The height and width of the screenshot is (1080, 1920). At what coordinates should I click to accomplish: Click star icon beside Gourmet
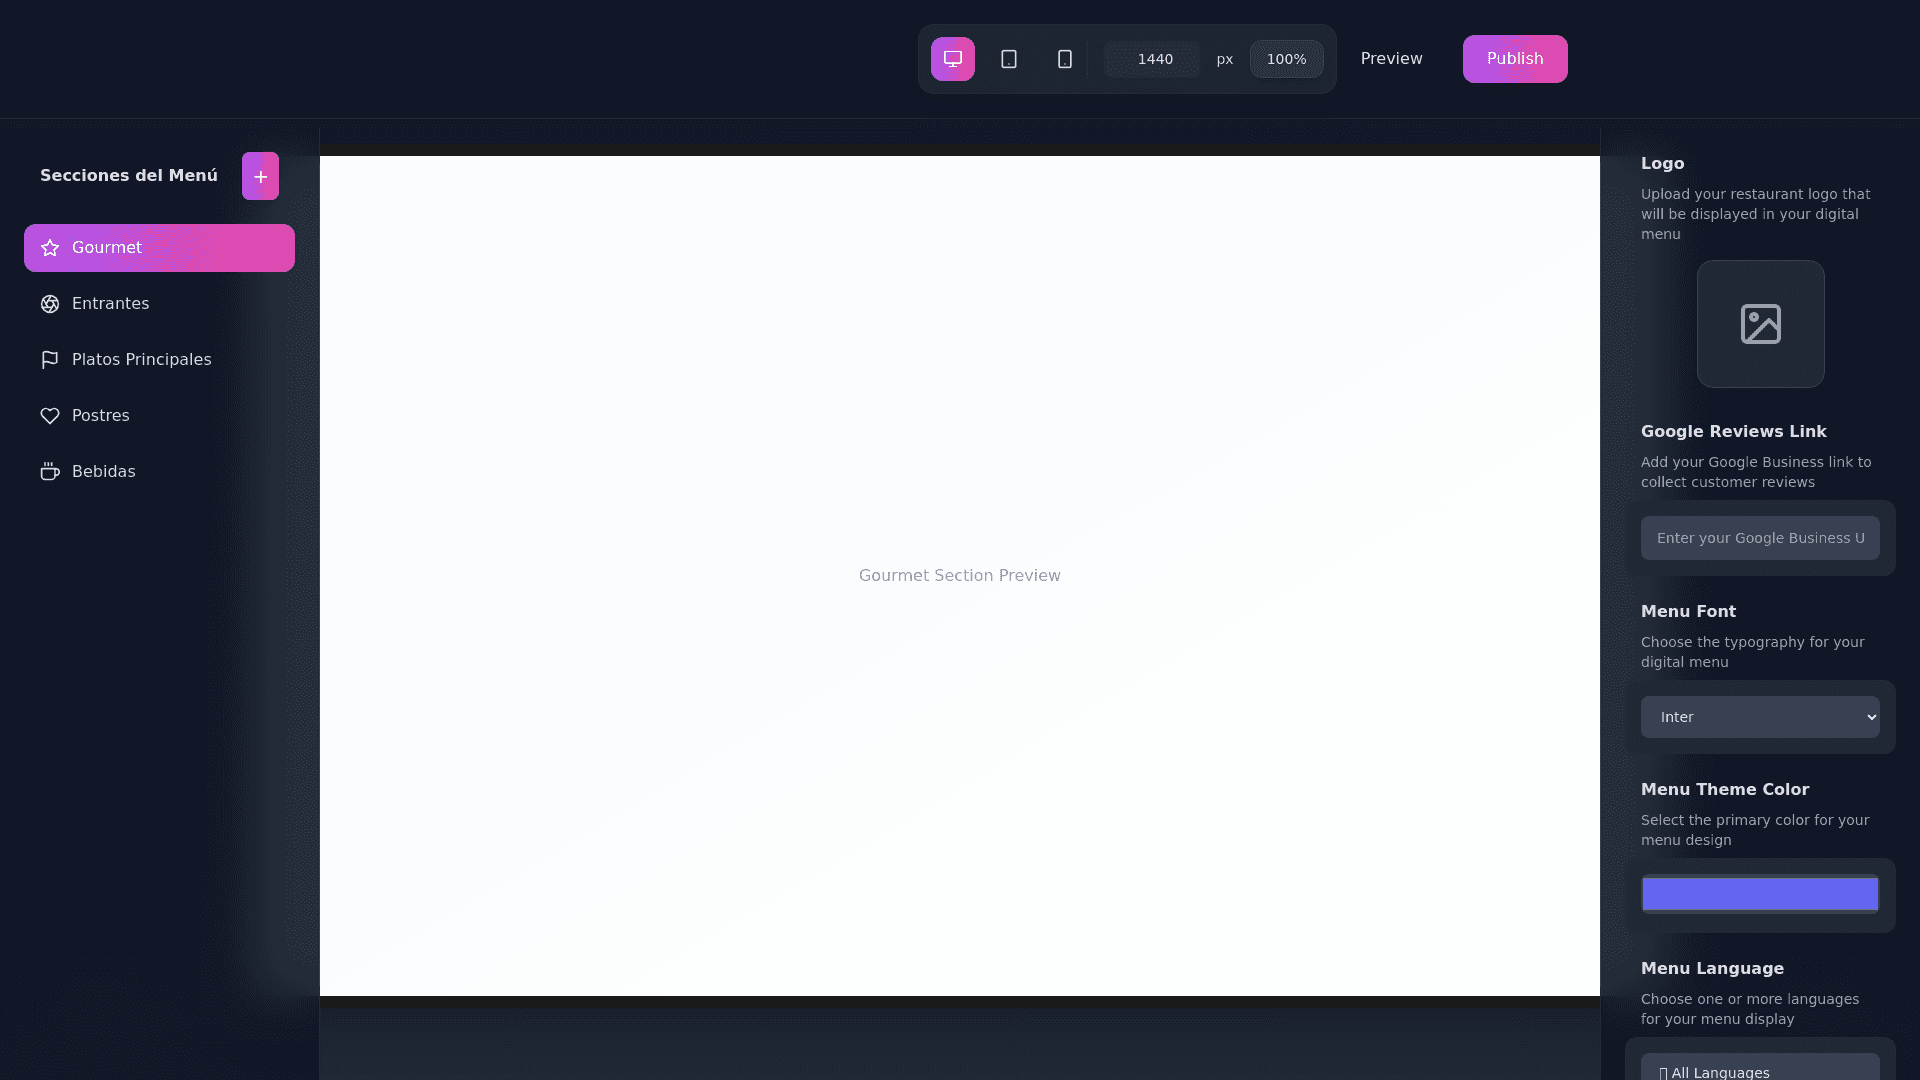pyautogui.click(x=50, y=248)
